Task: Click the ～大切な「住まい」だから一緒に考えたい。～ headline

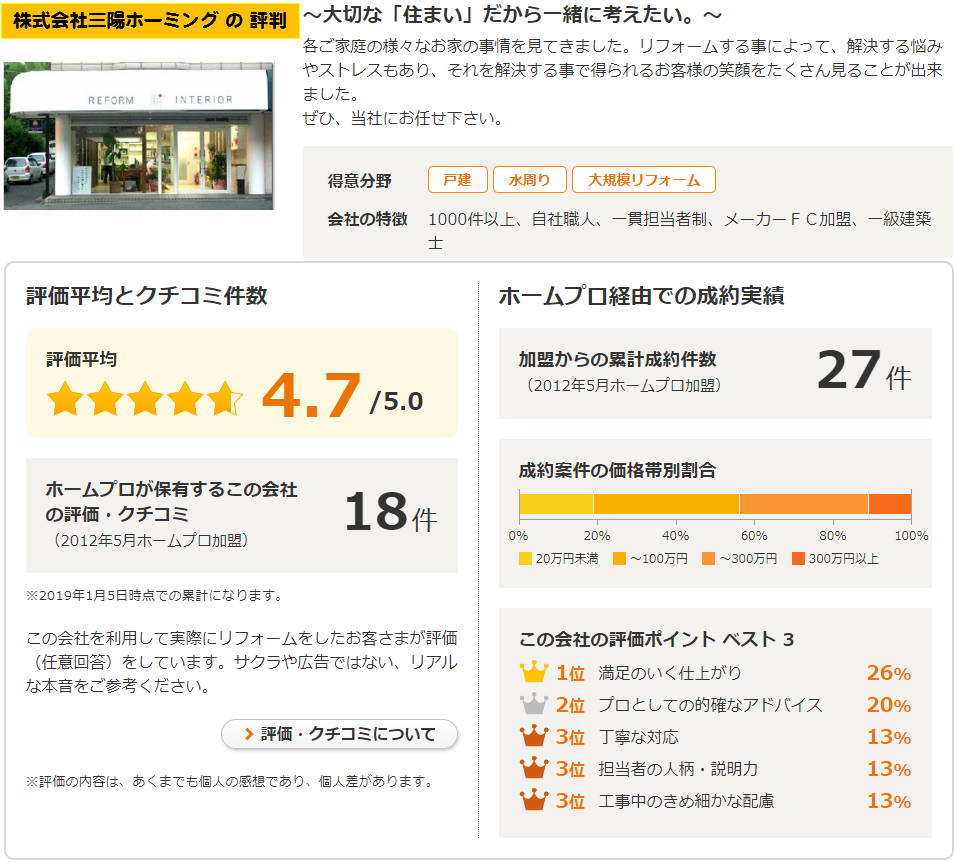Action: (512, 15)
